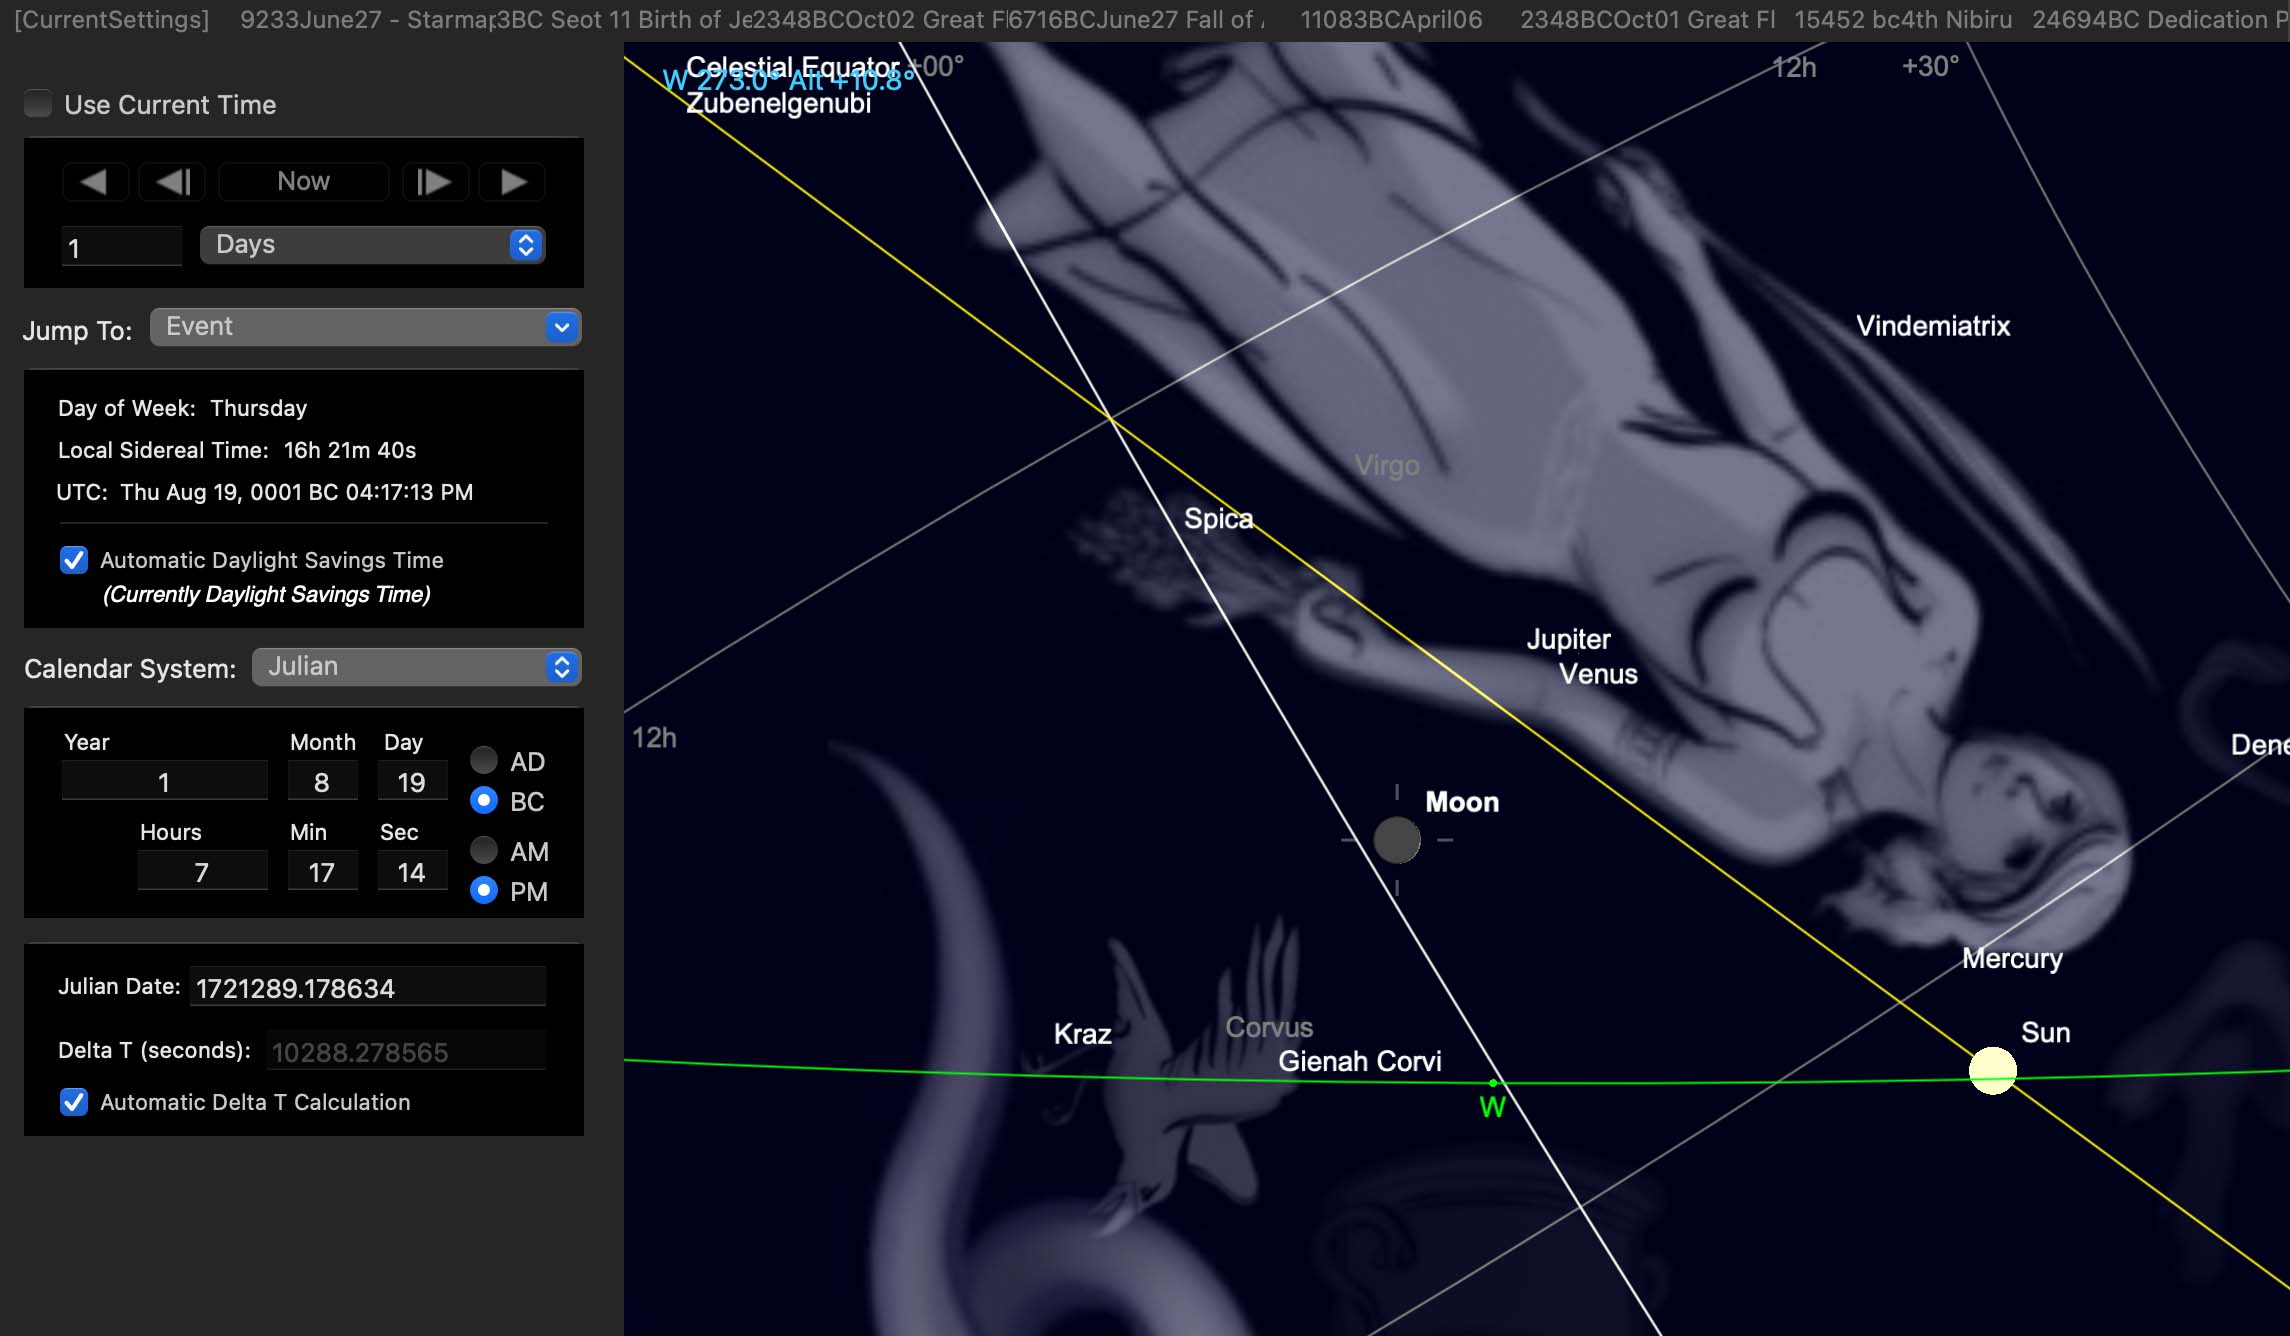Select the BC radio button

pyautogui.click(x=484, y=801)
